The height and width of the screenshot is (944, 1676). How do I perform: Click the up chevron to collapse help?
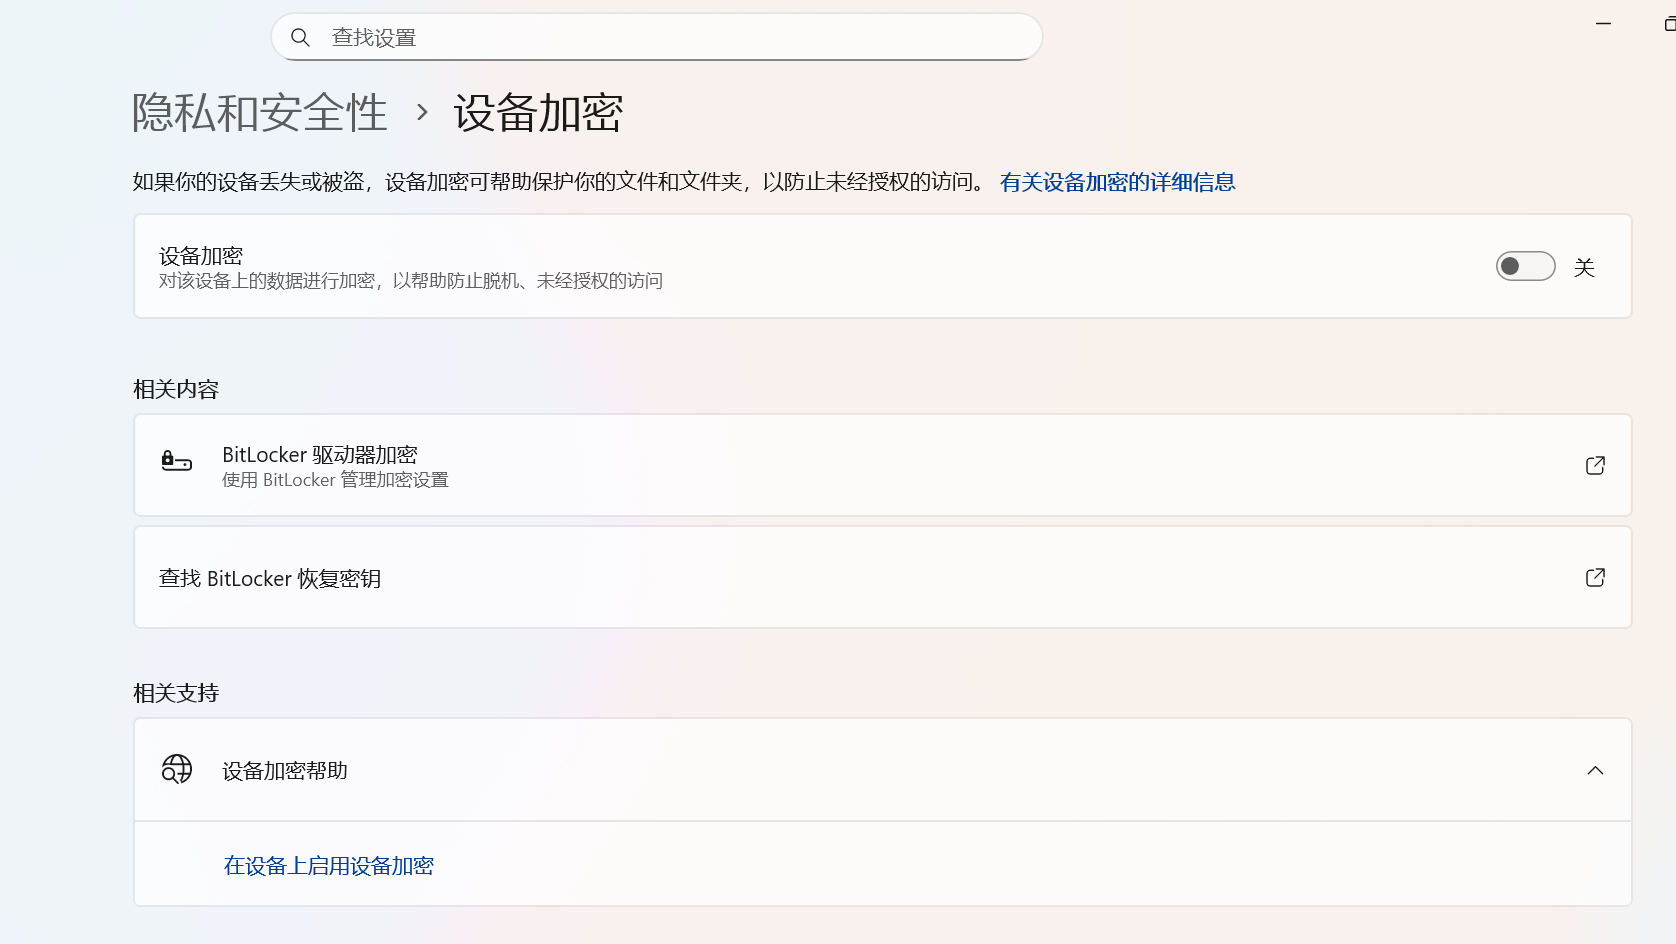pyautogui.click(x=1595, y=770)
